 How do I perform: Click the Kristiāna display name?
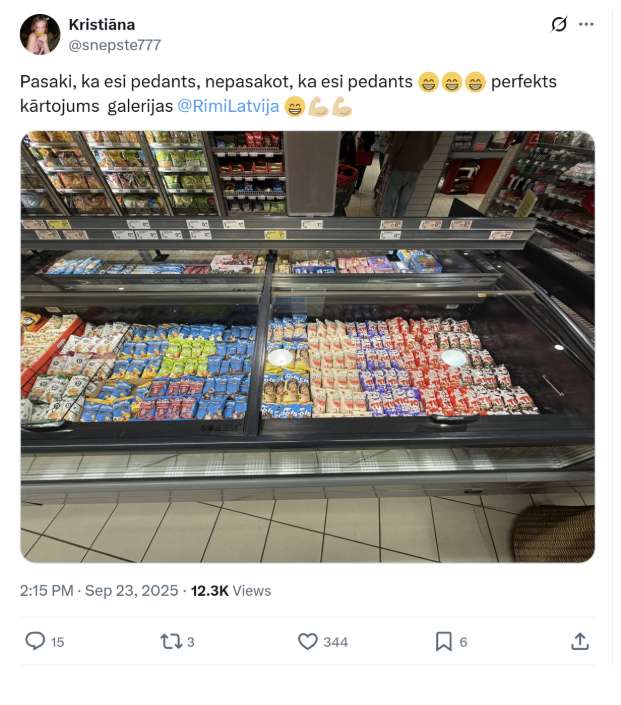click(x=102, y=24)
